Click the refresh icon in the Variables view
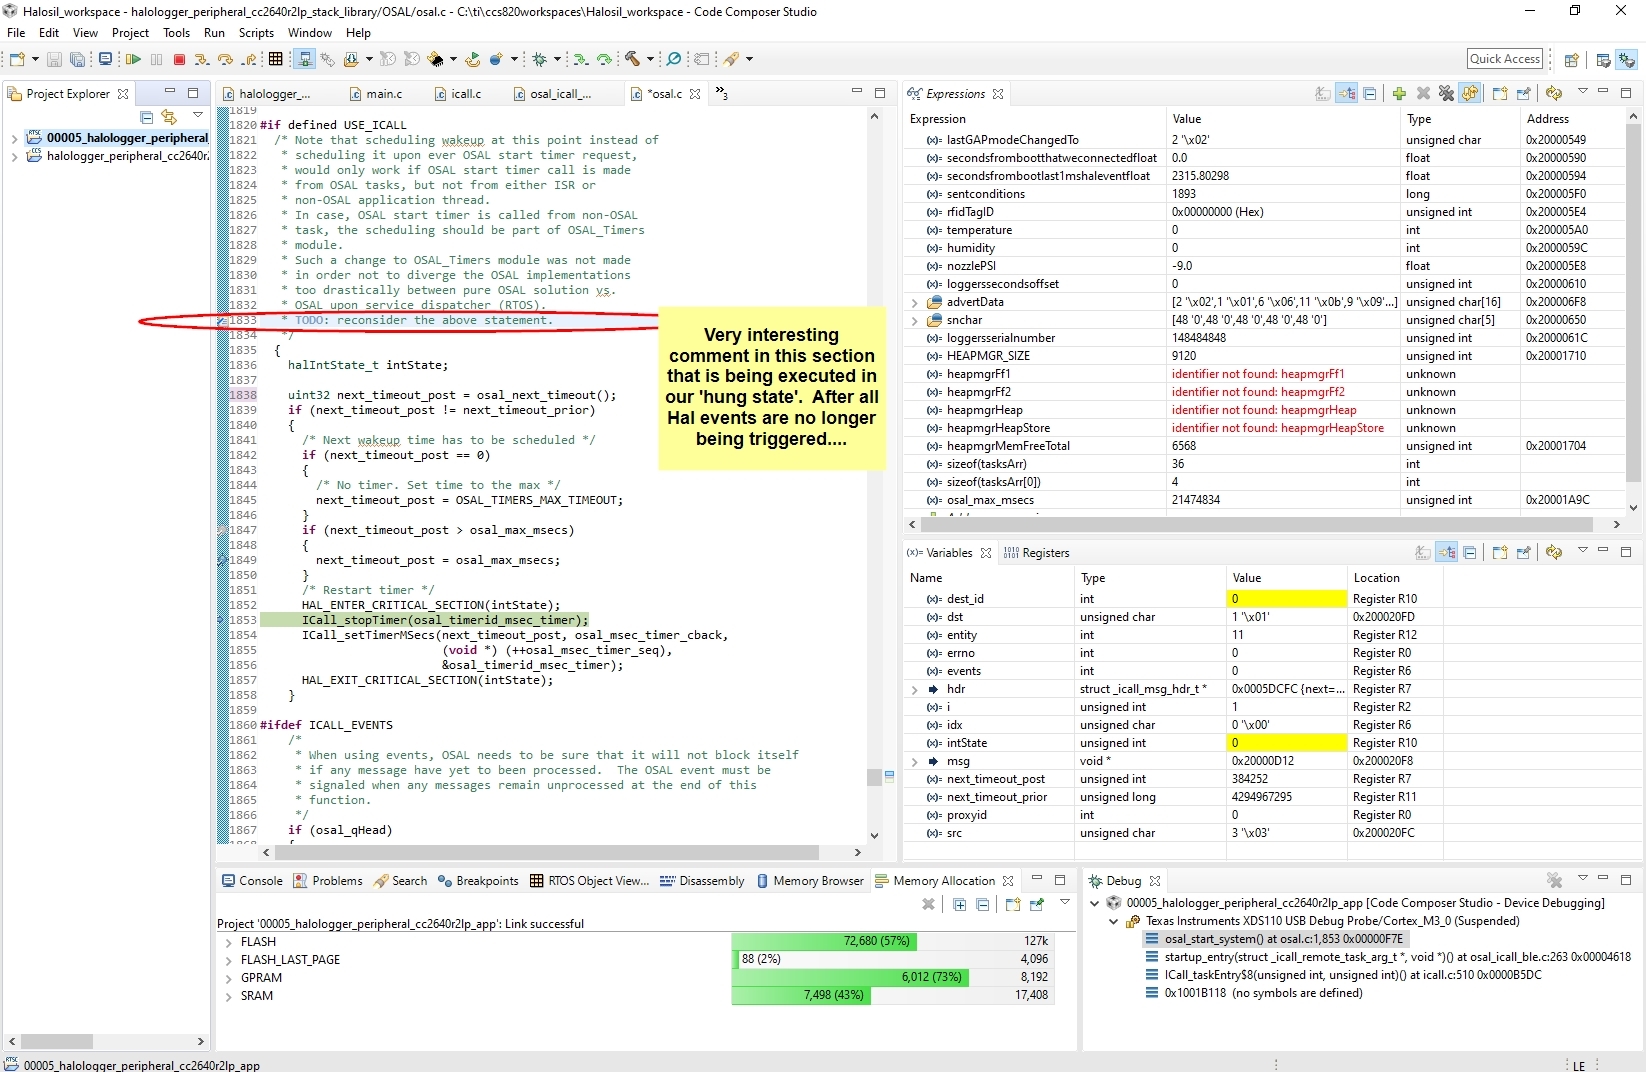The height and width of the screenshot is (1072, 1646). pyautogui.click(x=1553, y=553)
